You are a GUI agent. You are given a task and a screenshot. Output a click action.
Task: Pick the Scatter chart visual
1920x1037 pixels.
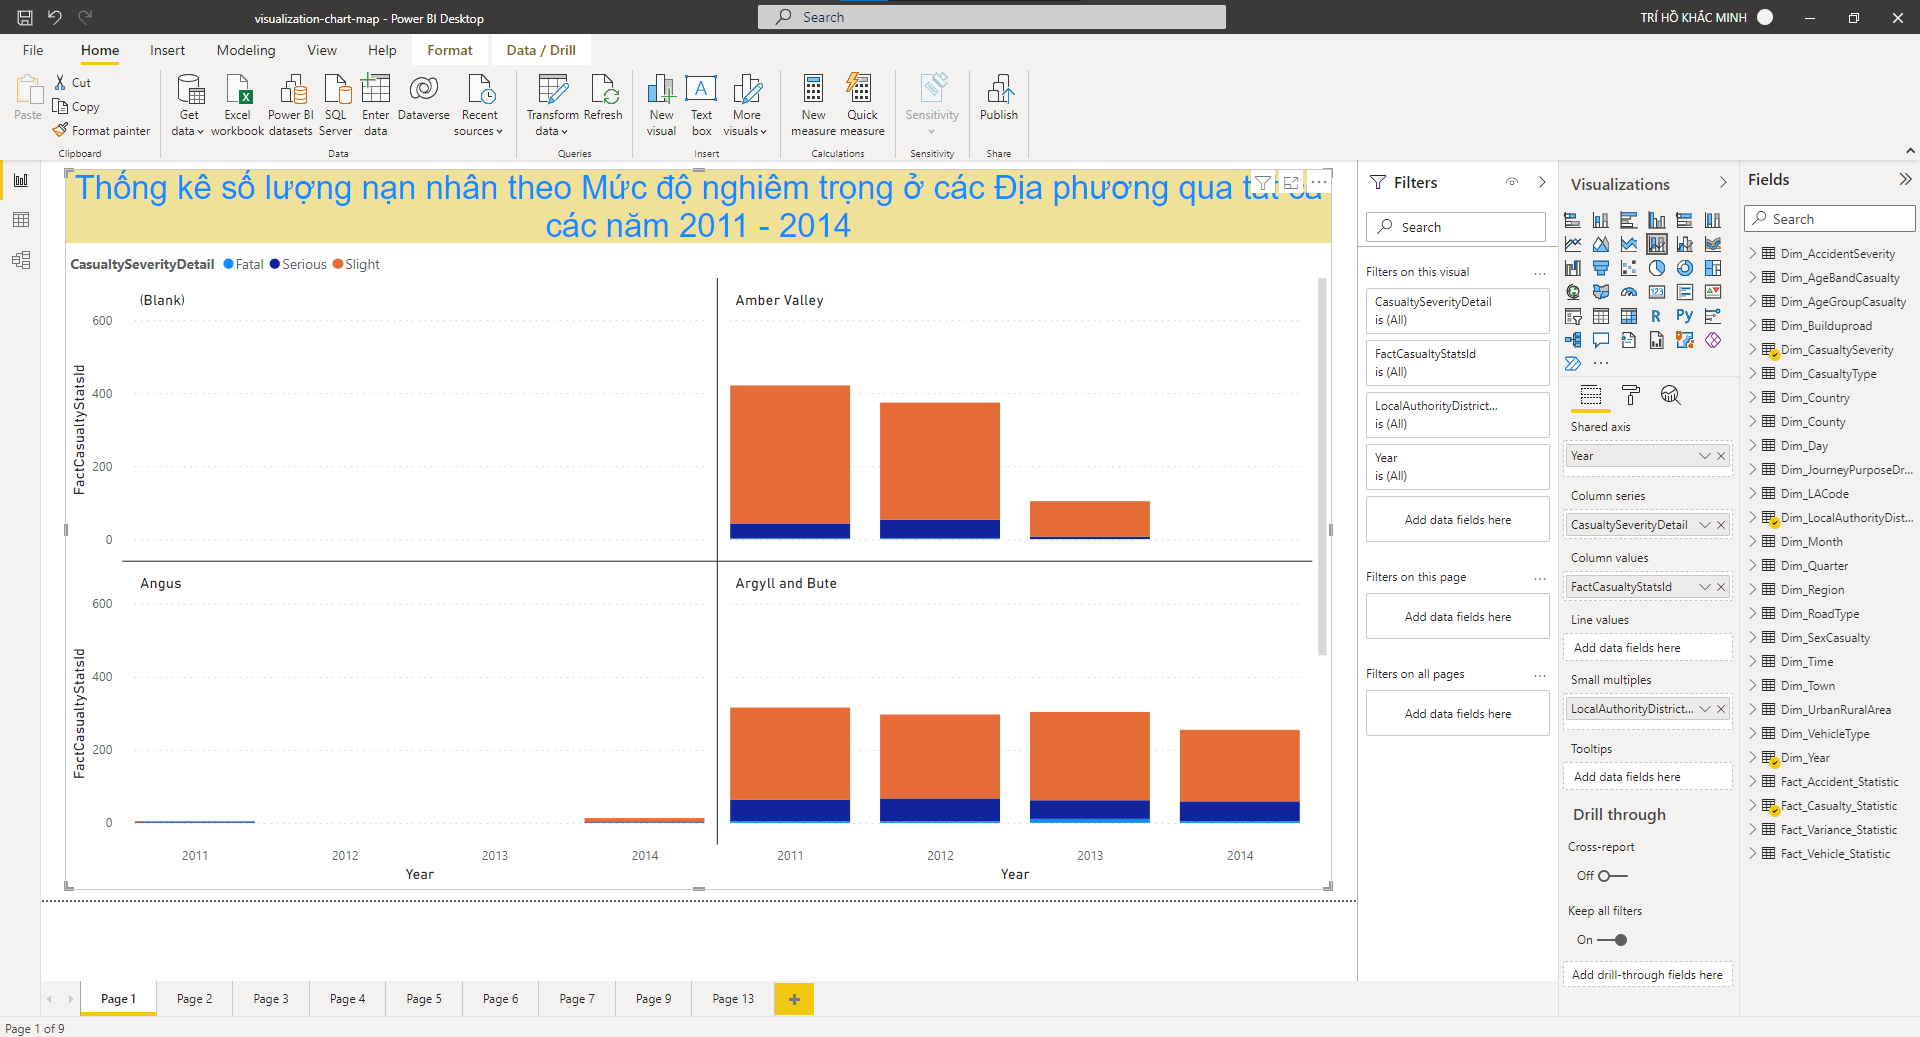[x=1629, y=268]
